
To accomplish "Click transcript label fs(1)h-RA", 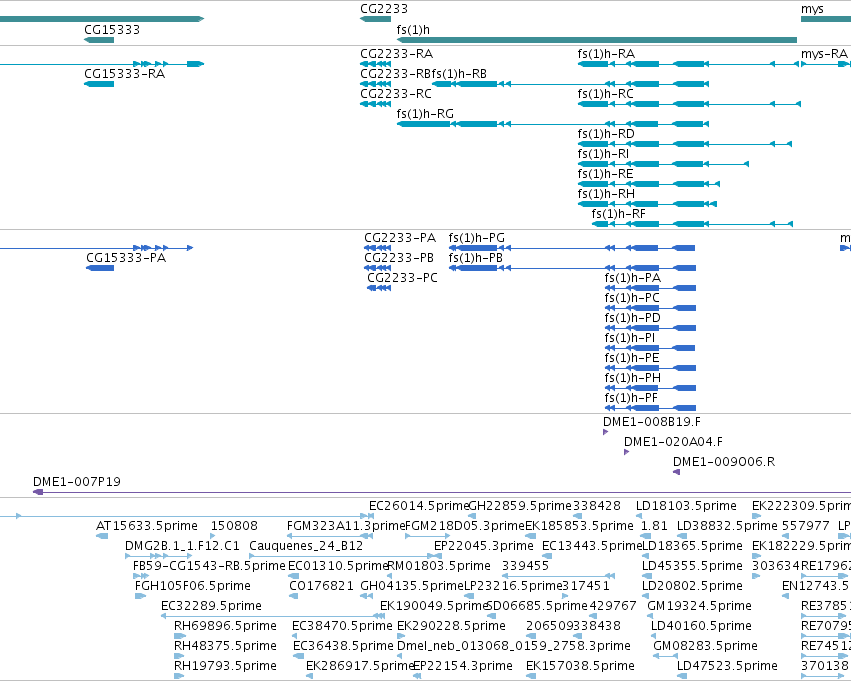I will [606, 54].
